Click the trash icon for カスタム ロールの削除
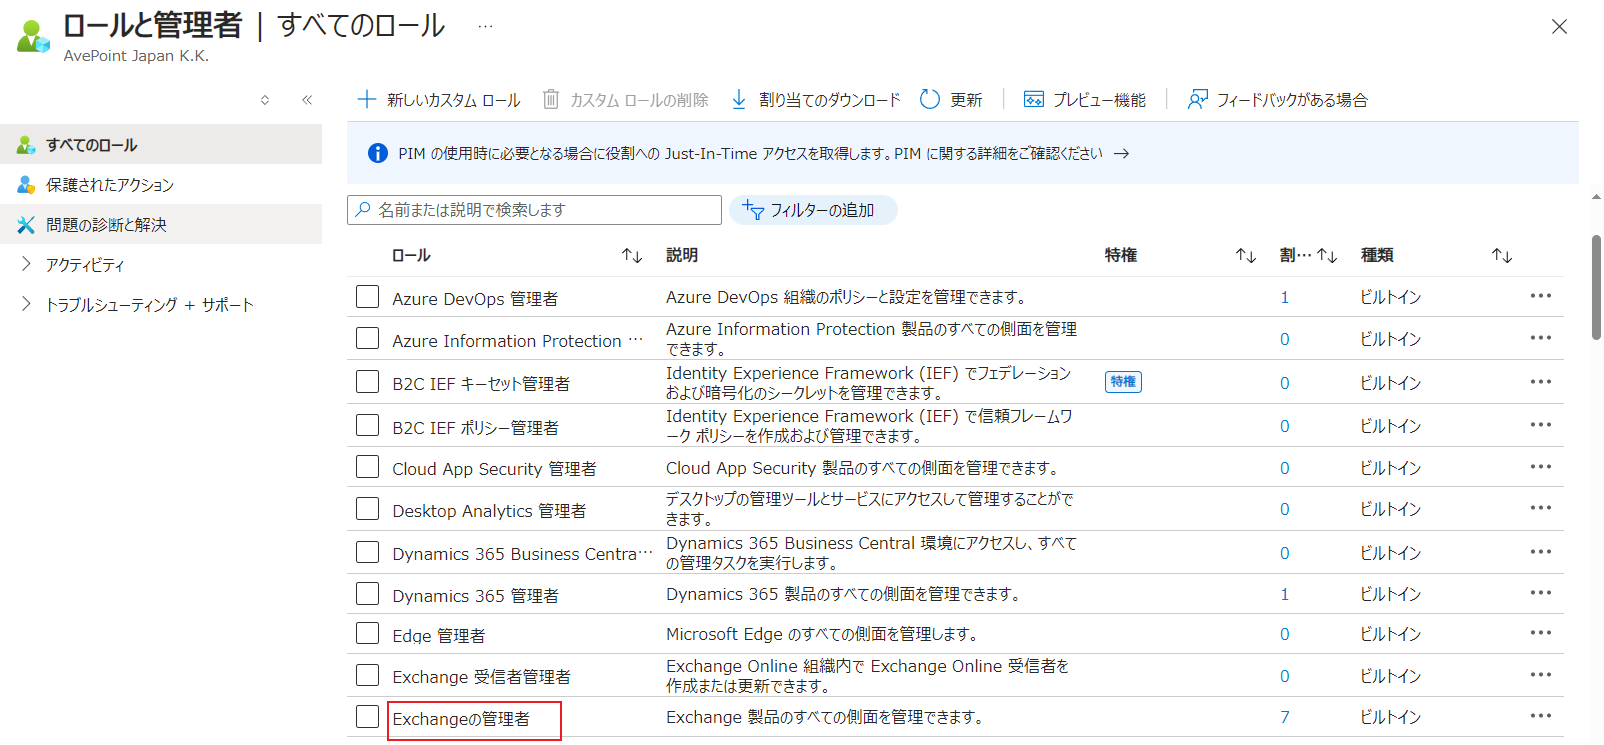Screen dimensions: 1604x745 [551, 99]
